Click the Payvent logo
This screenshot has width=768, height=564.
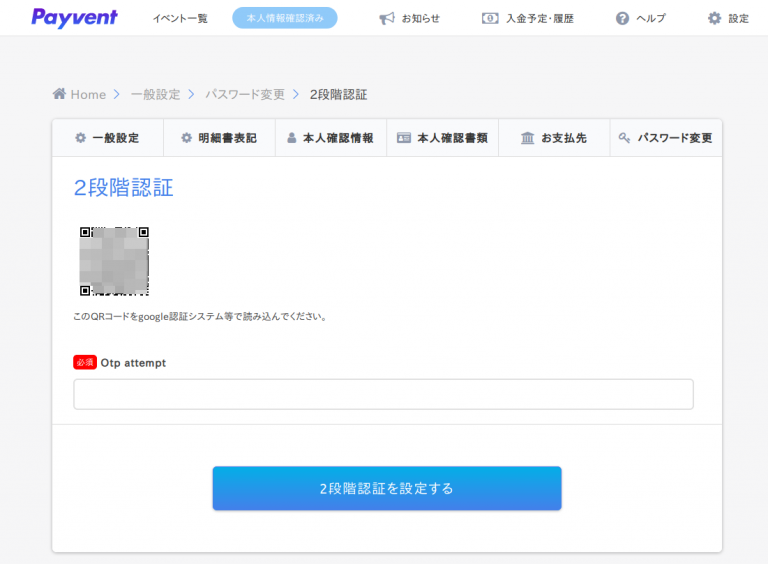pyautogui.click(x=74, y=18)
